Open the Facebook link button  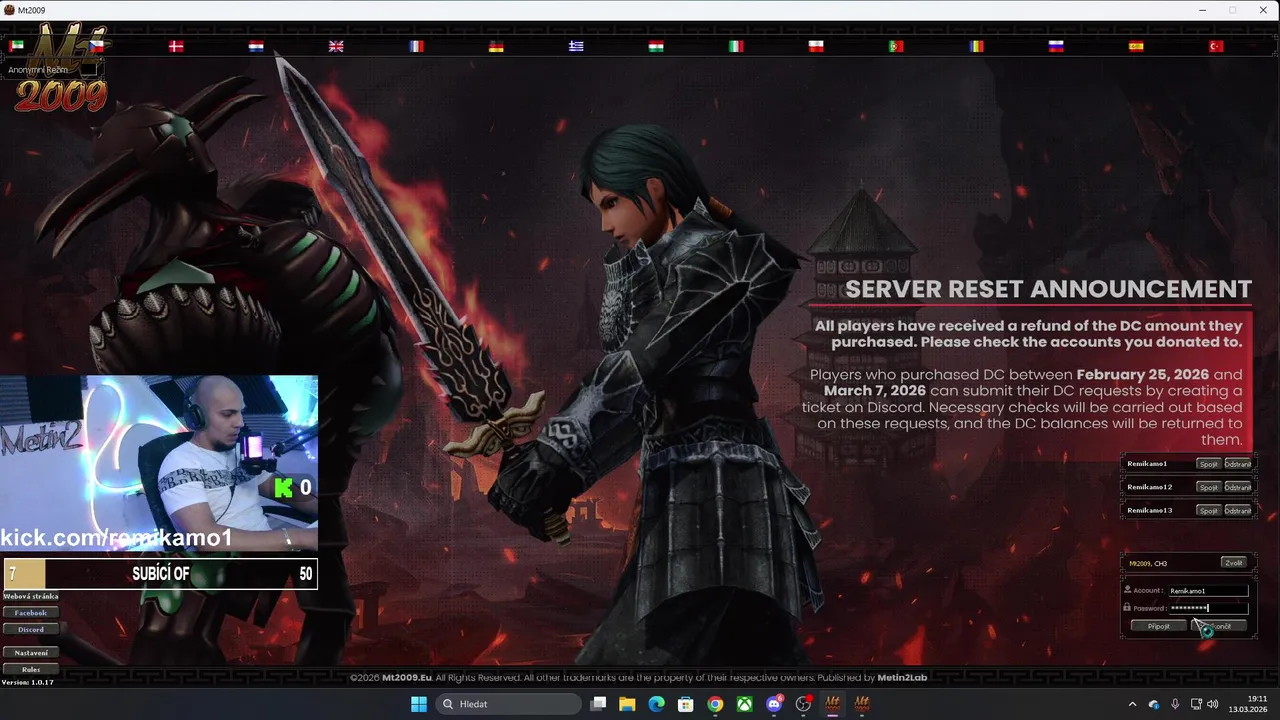(x=31, y=612)
